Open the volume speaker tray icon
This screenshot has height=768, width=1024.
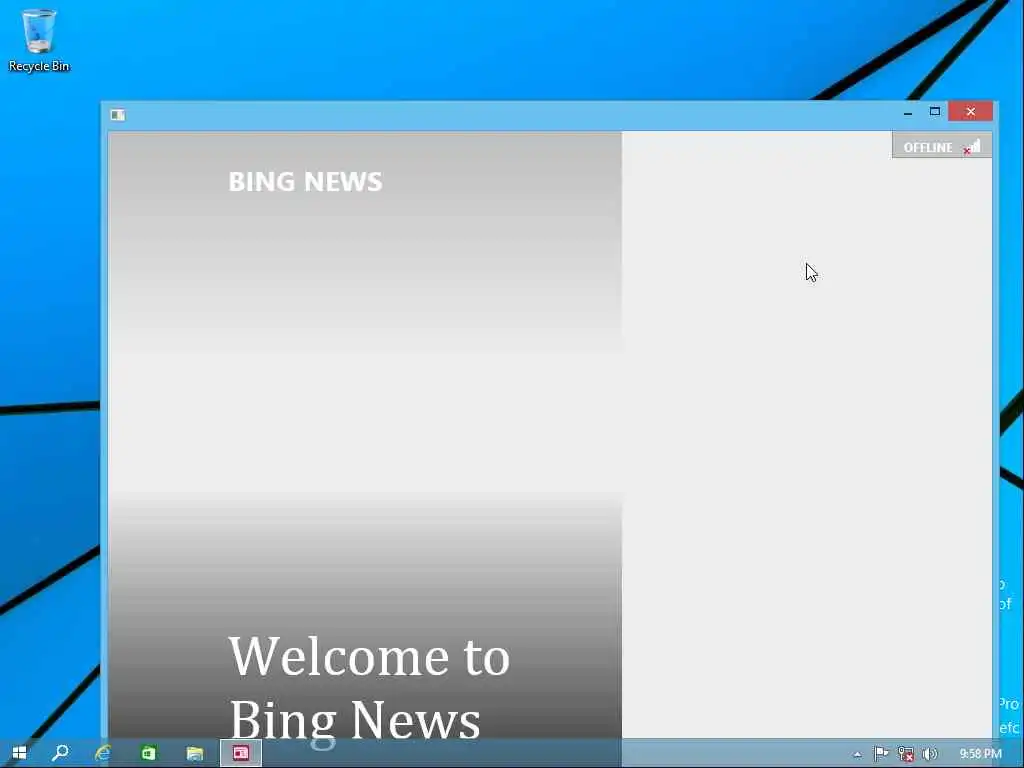coord(930,754)
